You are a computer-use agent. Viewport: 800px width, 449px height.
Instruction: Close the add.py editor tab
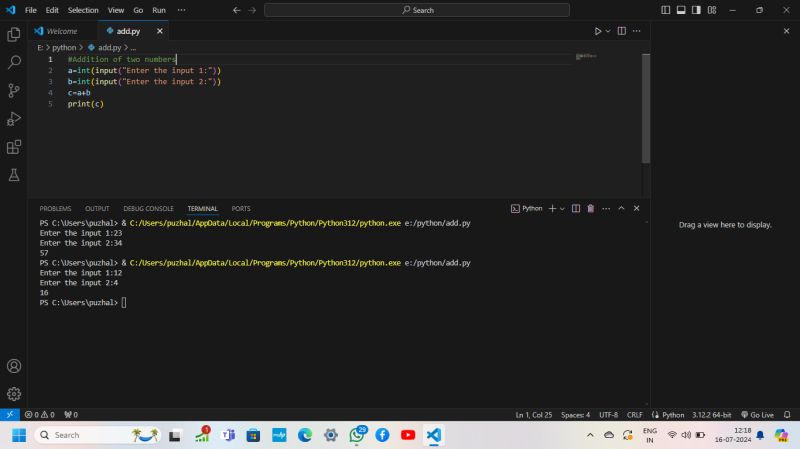pos(160,31)
